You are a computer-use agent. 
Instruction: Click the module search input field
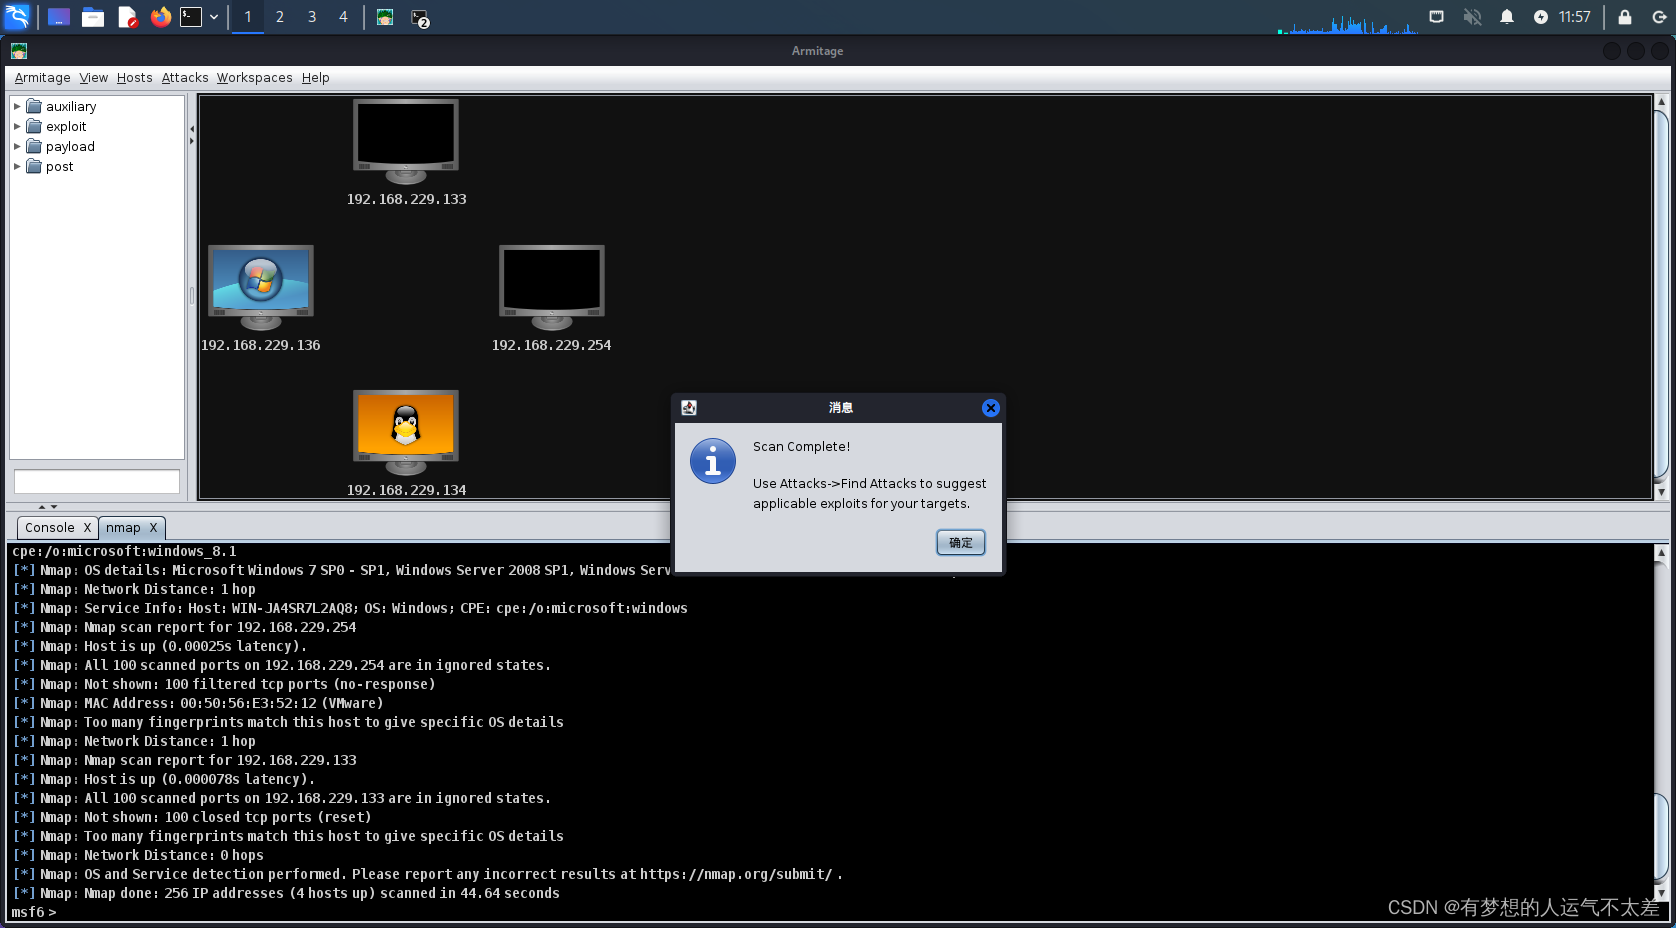coord(97,481)
